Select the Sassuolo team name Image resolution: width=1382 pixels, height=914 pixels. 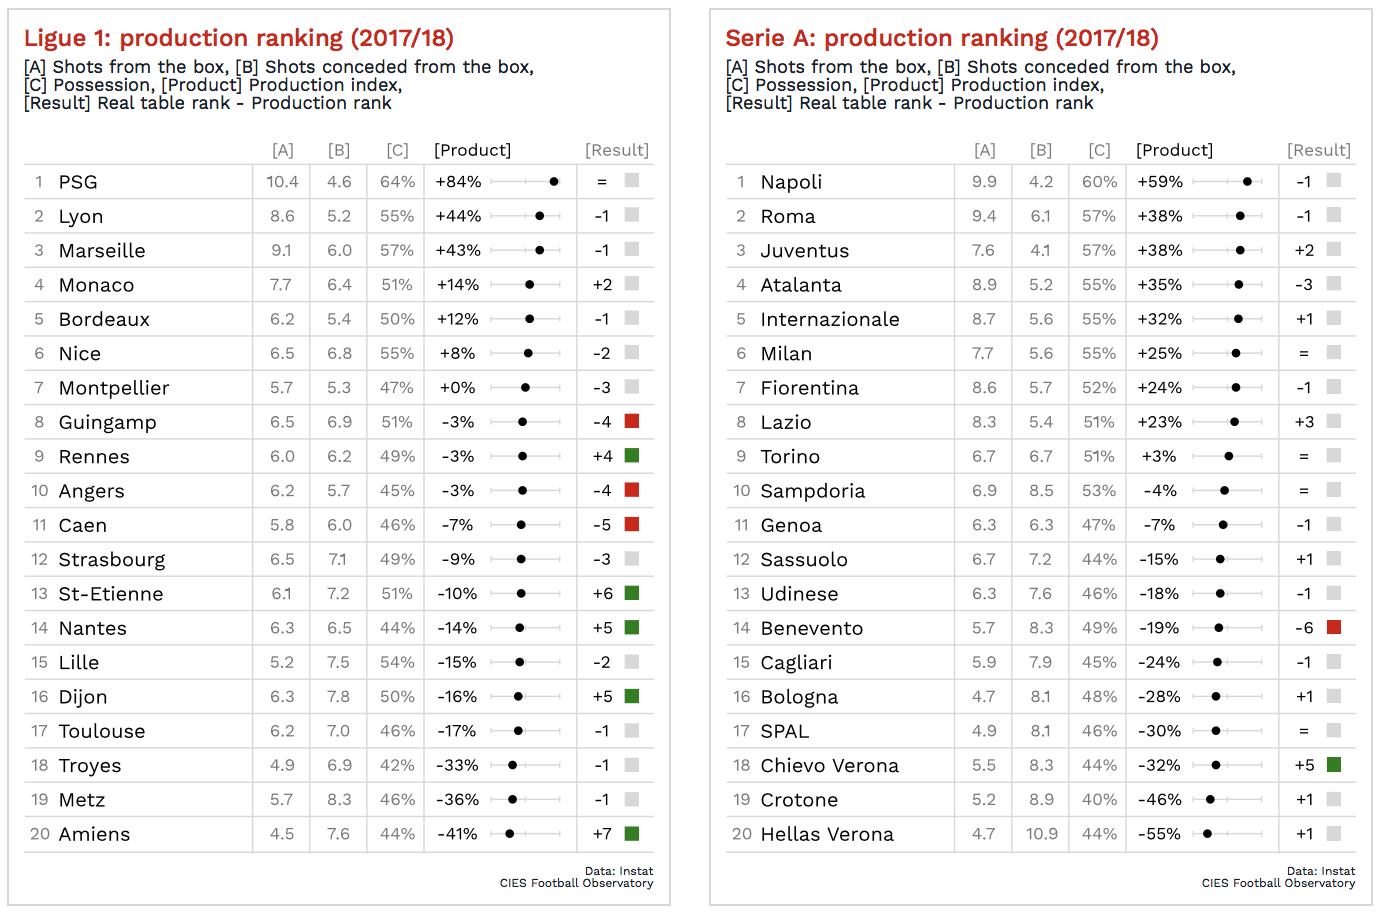804,560
